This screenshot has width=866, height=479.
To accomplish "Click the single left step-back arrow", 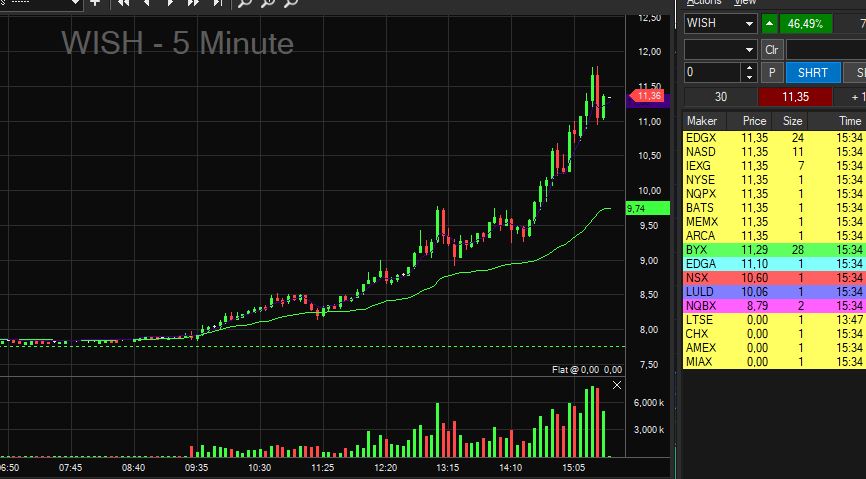I will [x=147, y=3].
